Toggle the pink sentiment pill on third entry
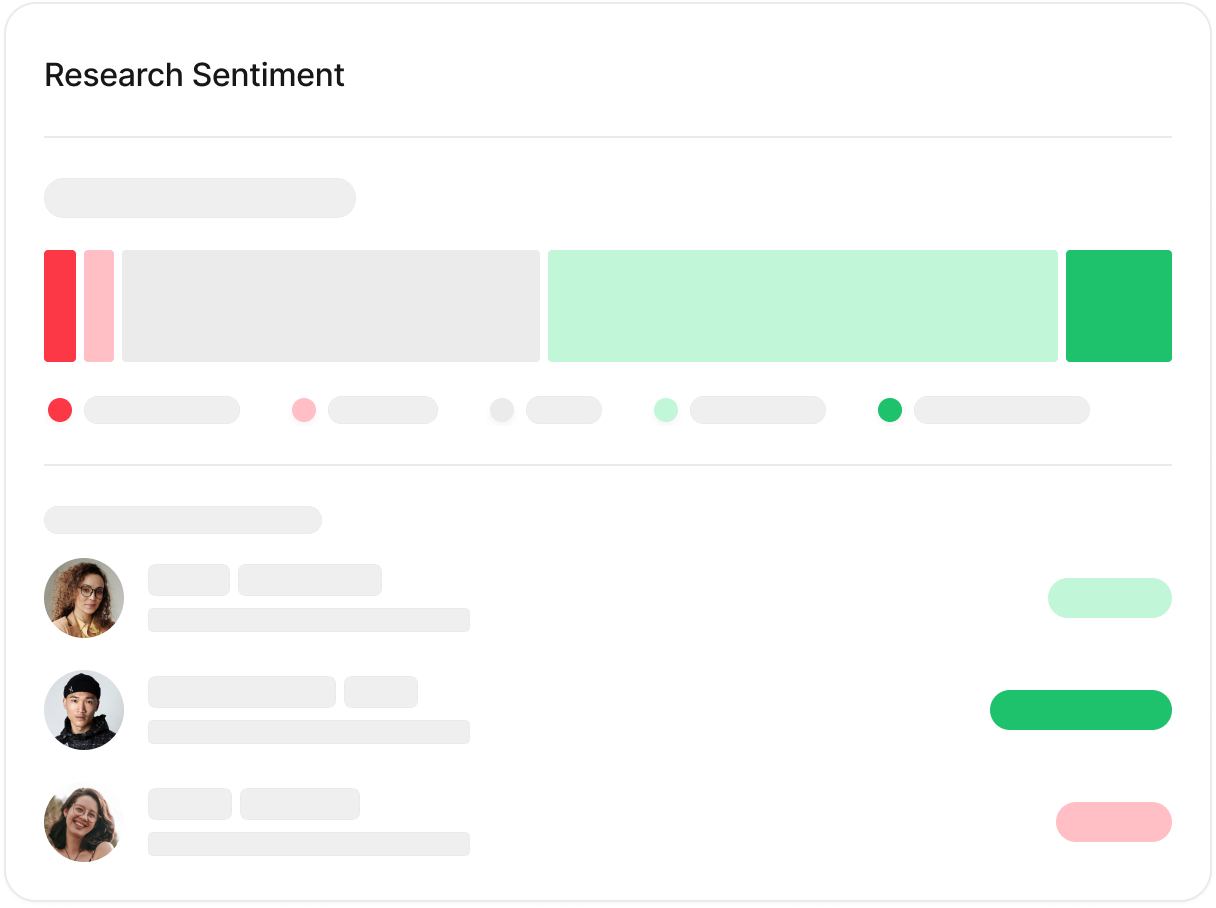The width and height of the screenshot is (1216, 908). point(1113,822)
